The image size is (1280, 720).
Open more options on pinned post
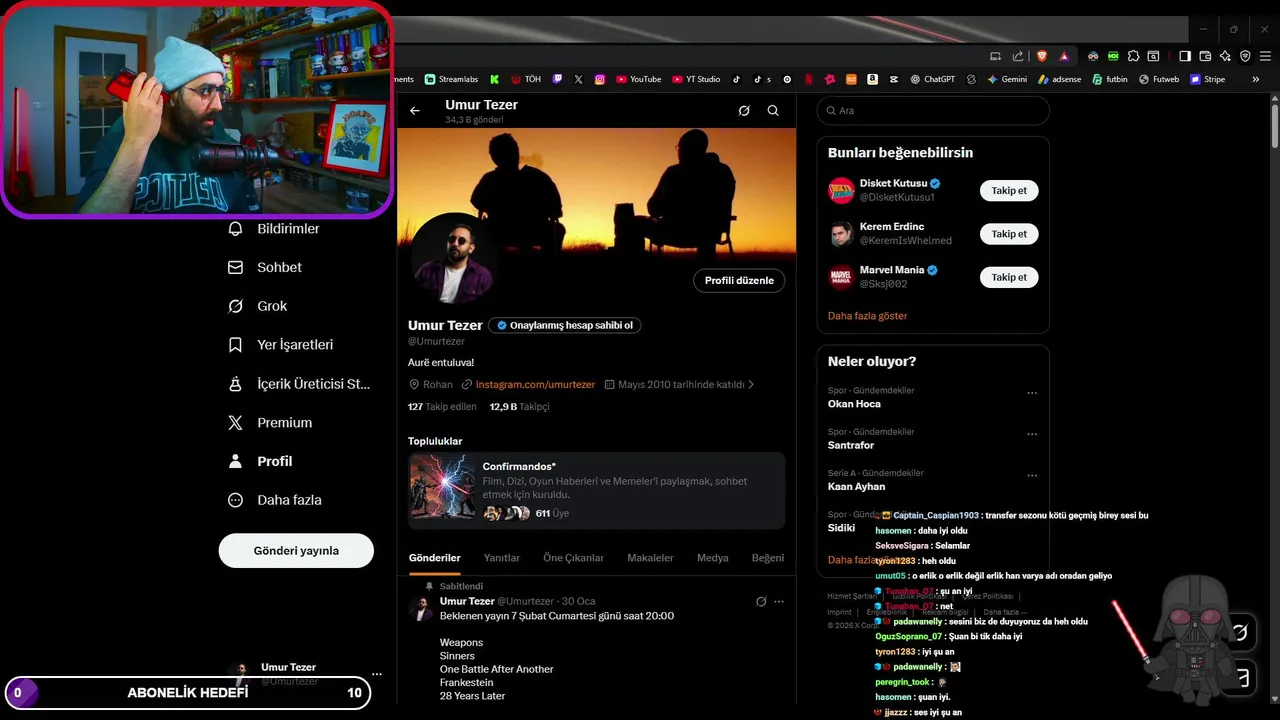tap(779, 602)
